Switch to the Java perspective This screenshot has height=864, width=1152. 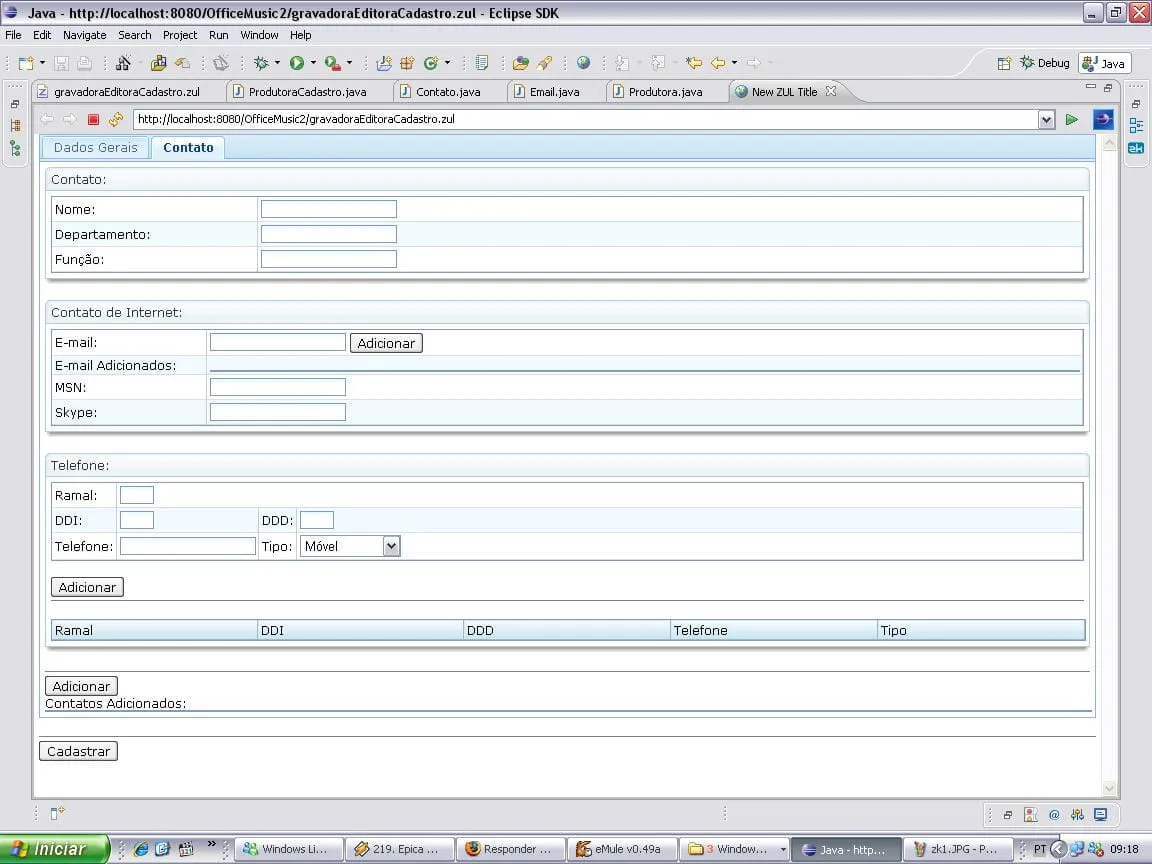[1105, 63]
